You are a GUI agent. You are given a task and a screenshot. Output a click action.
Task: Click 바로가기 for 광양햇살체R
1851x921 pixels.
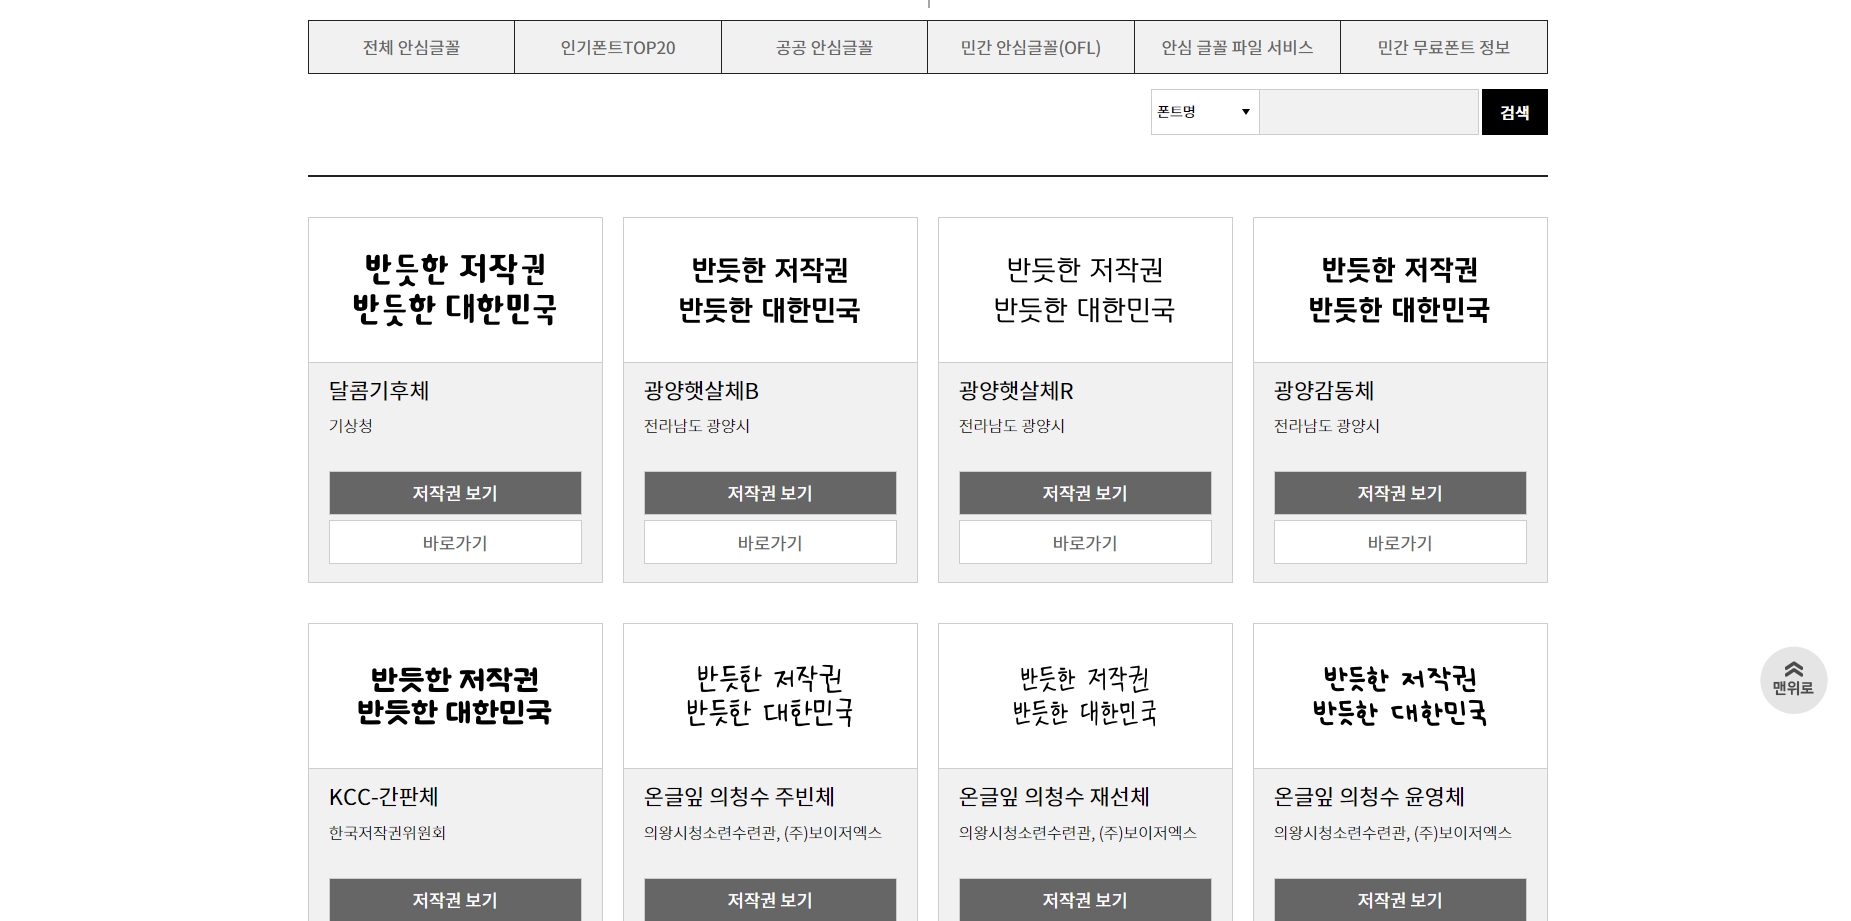[1085, 542]
